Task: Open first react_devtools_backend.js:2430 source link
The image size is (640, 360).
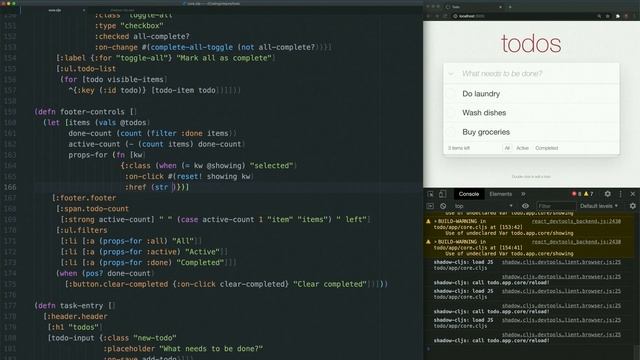Action: pyautogui.click(x=576, y=221)
